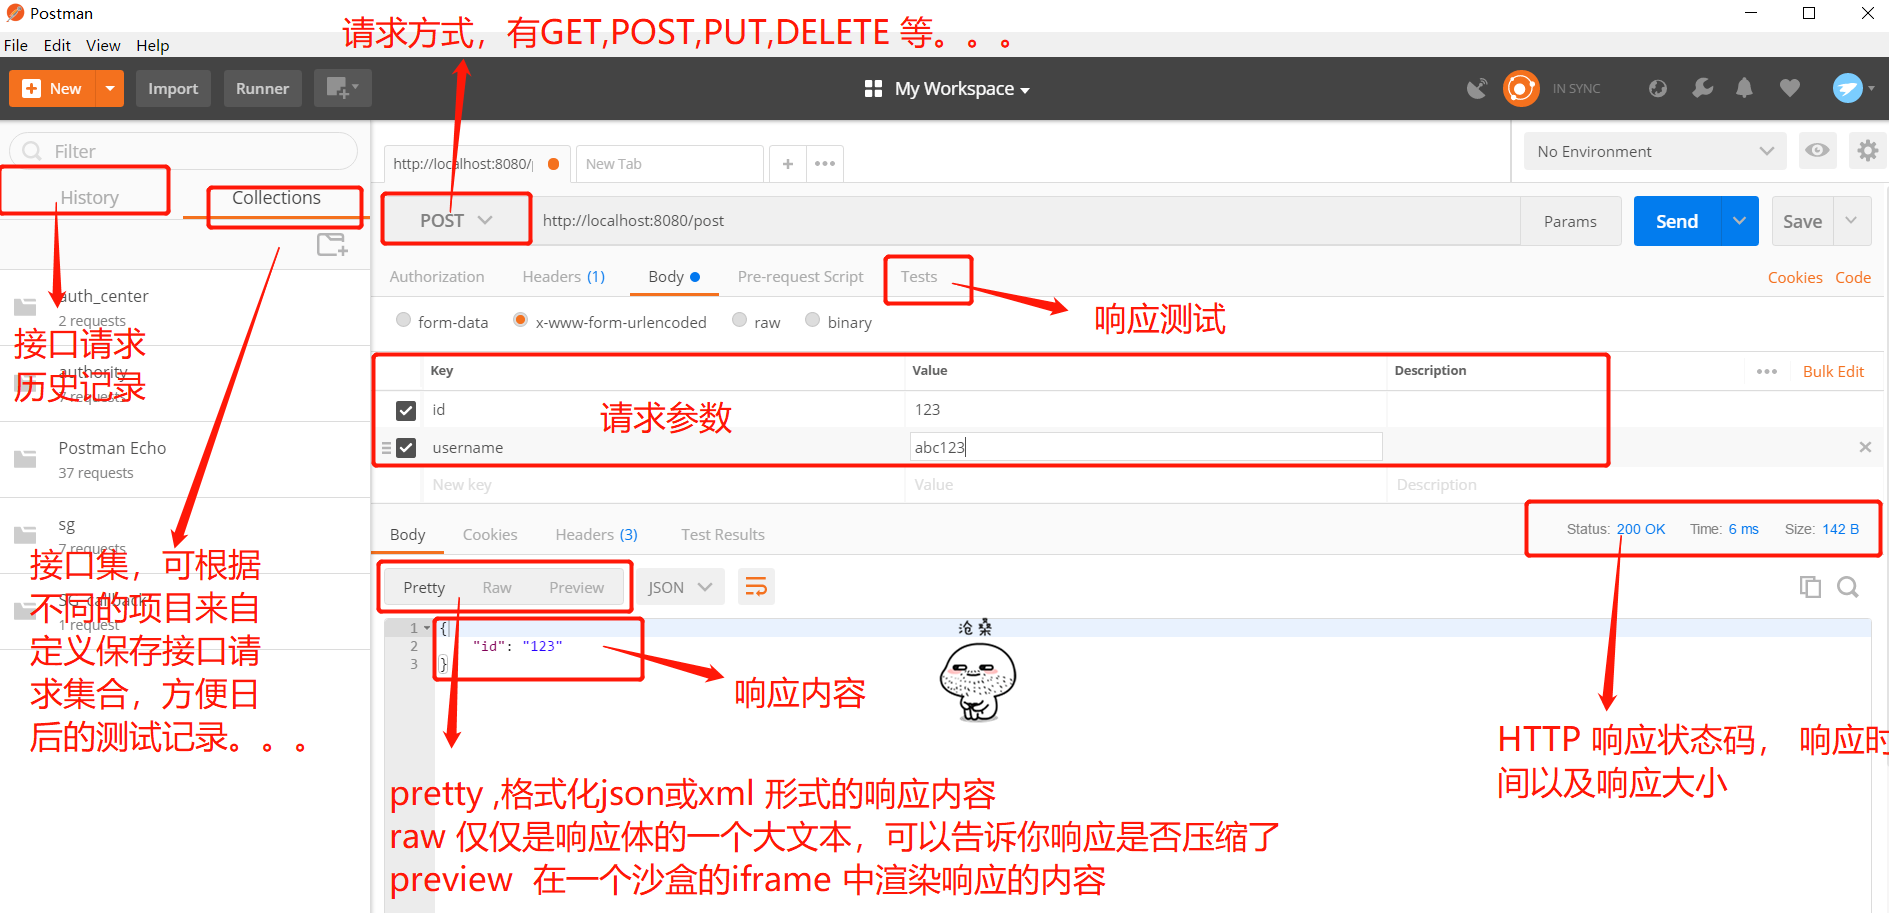Choose the raw body option
The image size is (1889, 913).
[x=740, y=320]
